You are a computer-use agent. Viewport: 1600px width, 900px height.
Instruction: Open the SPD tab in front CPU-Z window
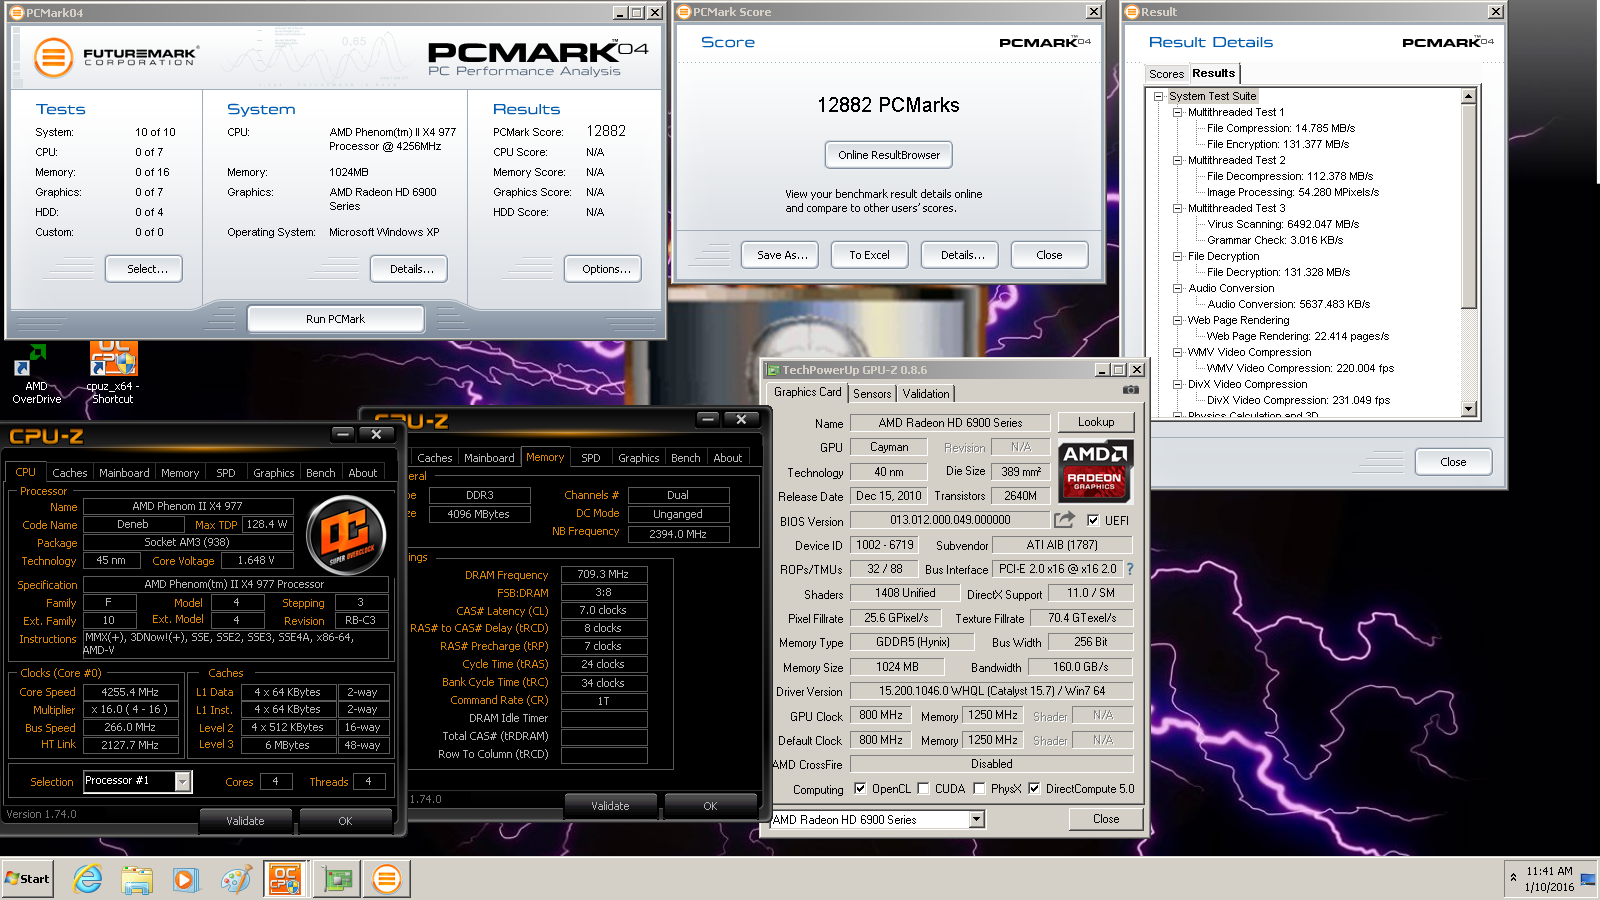[226, 473]
